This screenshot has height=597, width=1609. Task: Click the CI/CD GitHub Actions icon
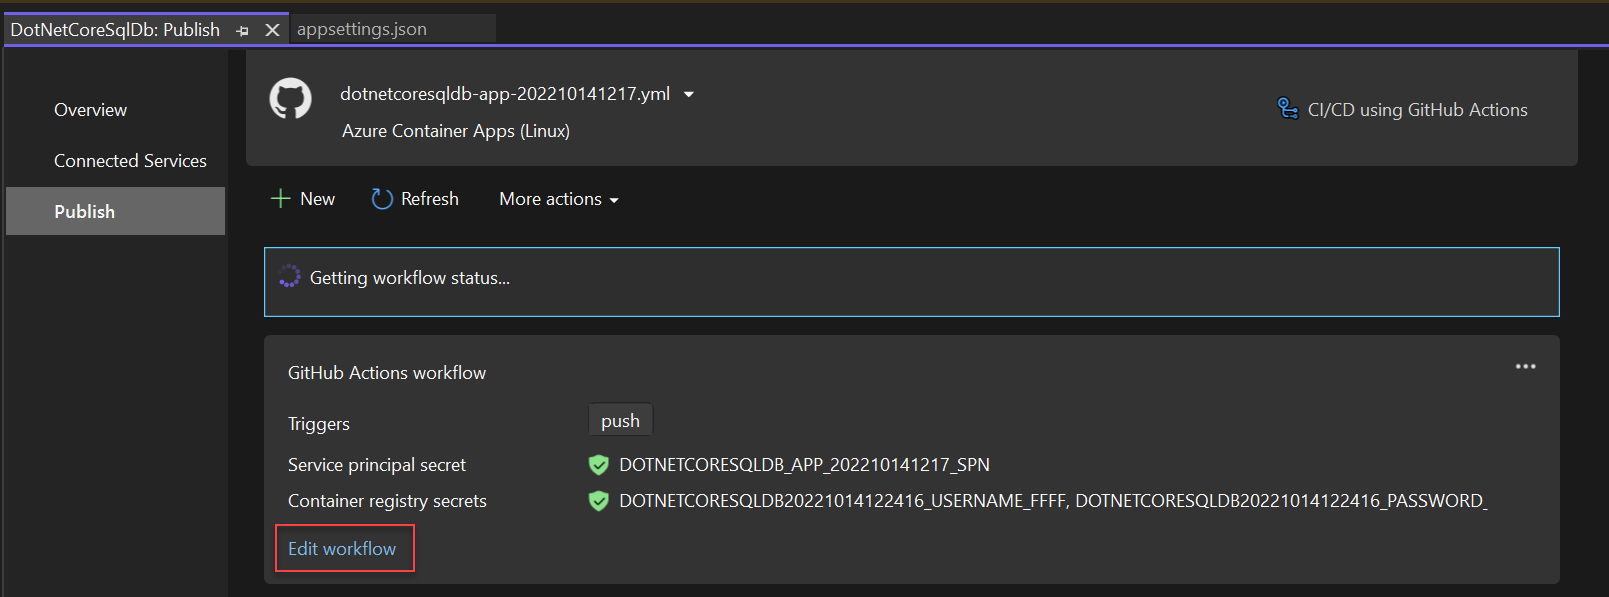coord(1288,108)
